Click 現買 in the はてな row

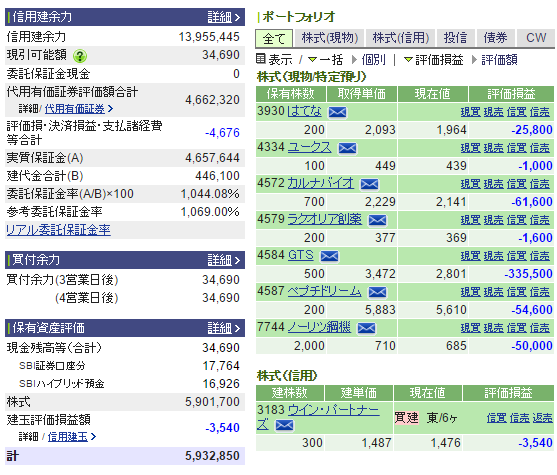point(471,112)
